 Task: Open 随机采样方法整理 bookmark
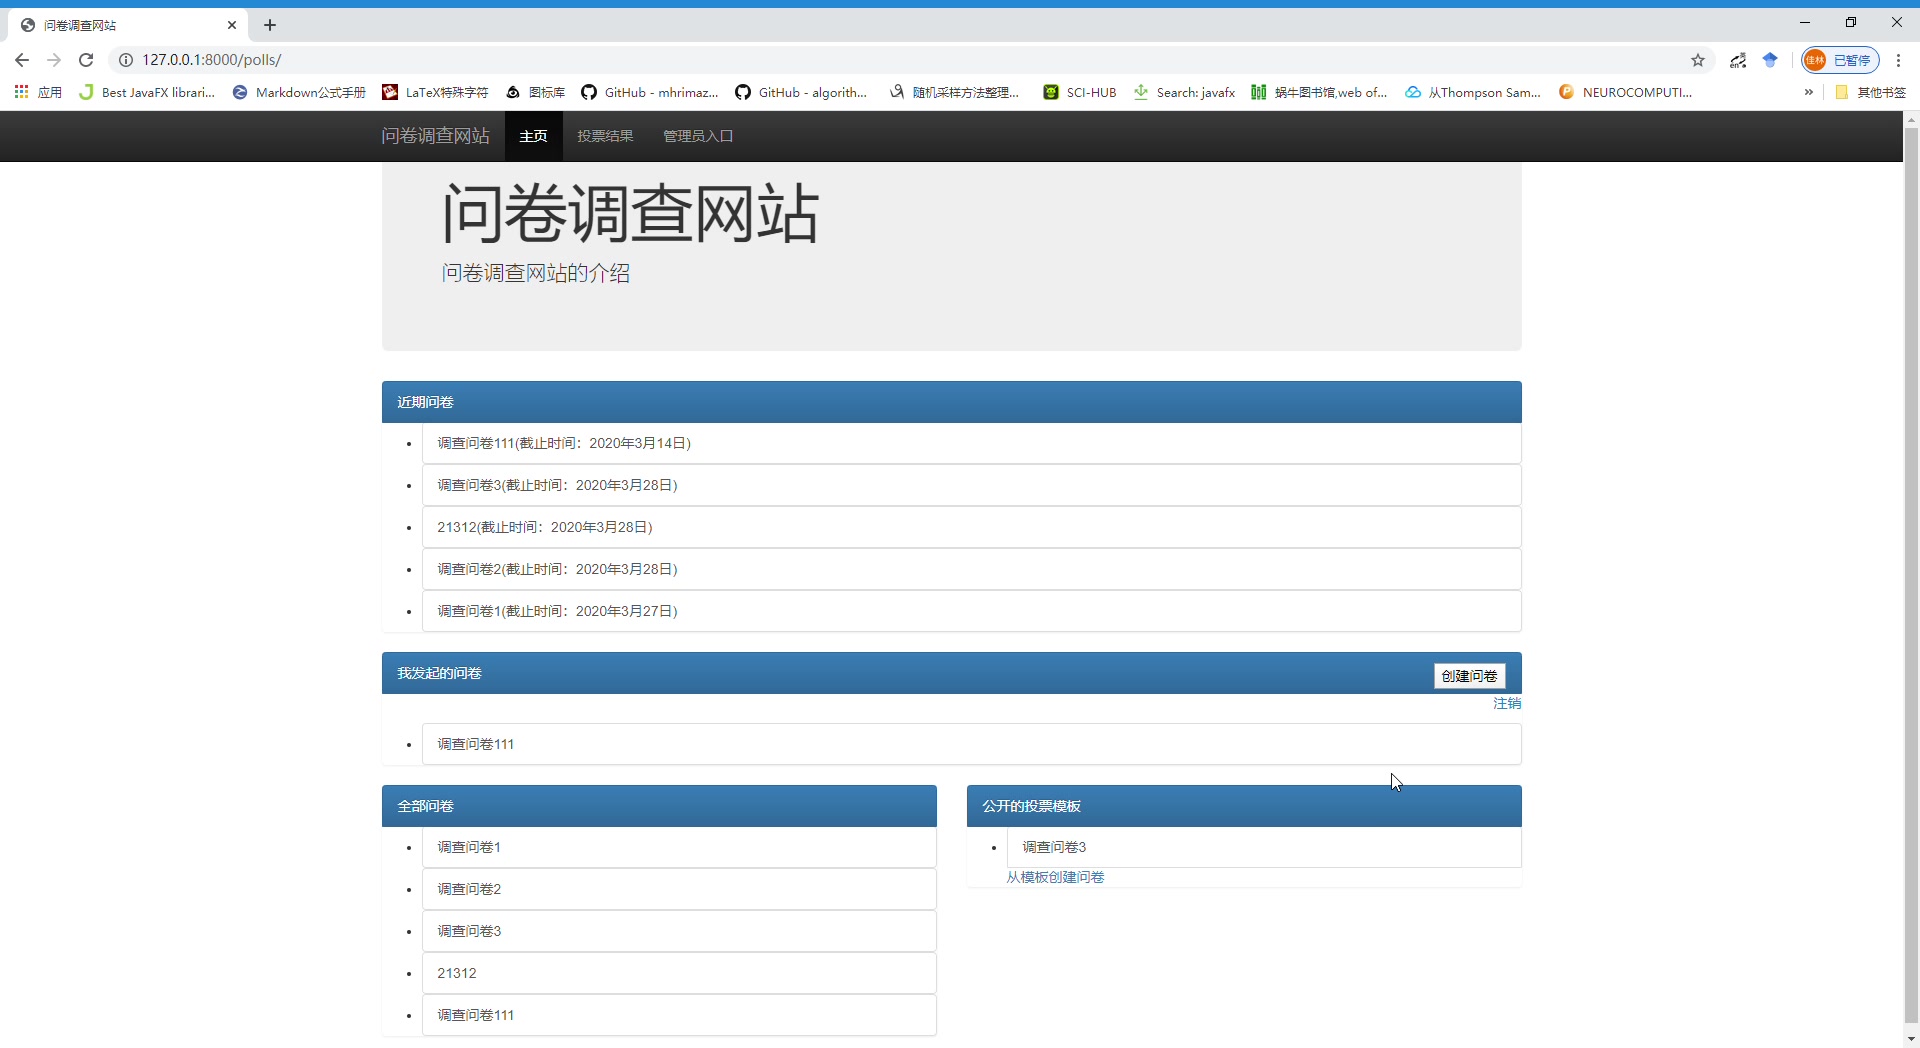(x=954, y=92)
